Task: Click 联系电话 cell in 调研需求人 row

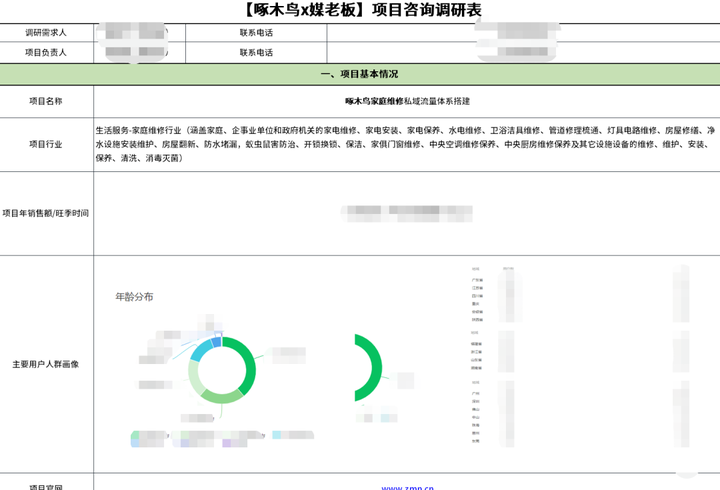Action: pyautogui.click(x=256, y=33)
